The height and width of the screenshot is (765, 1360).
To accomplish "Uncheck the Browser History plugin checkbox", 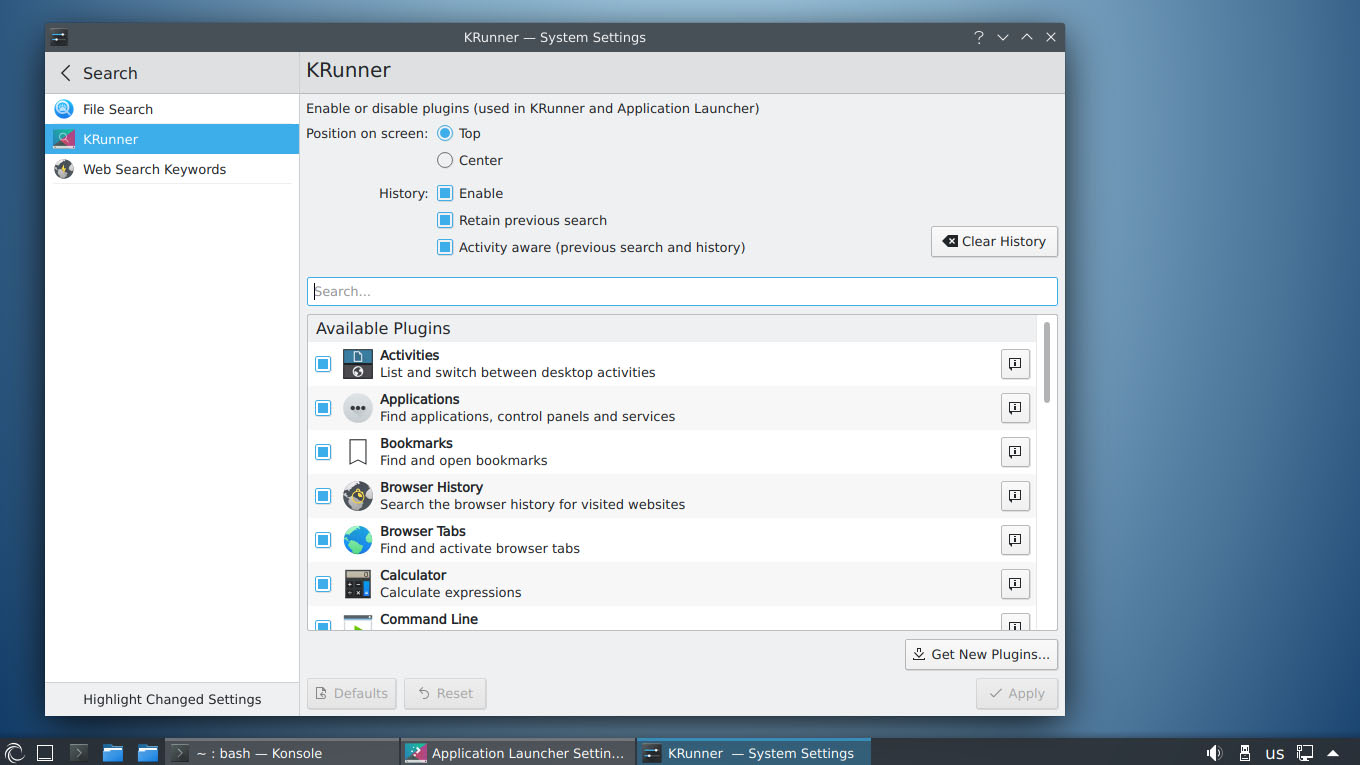I will pyautogui.click(x=323, y=496).
